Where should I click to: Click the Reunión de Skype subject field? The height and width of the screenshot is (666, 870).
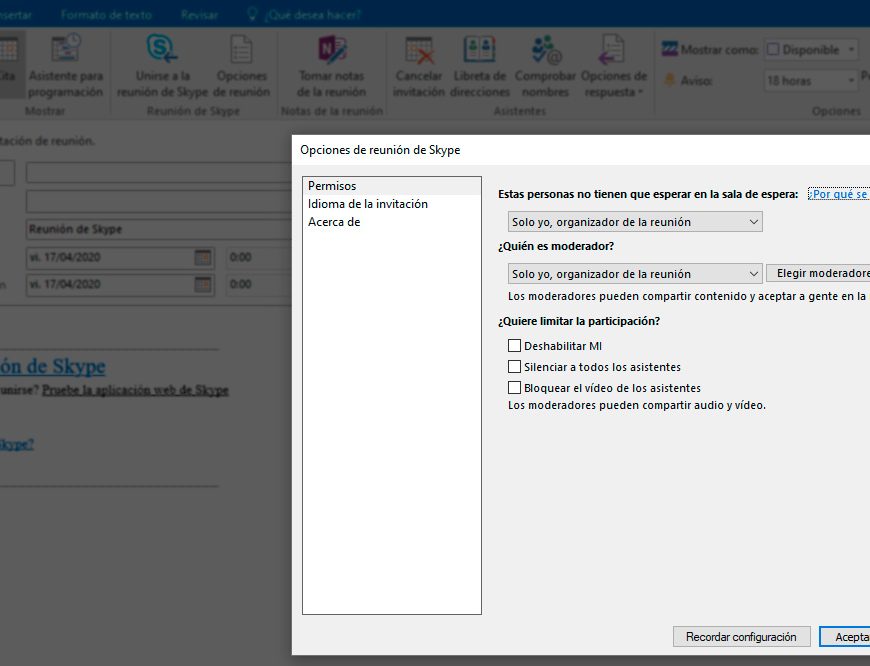tap(159, 229)
